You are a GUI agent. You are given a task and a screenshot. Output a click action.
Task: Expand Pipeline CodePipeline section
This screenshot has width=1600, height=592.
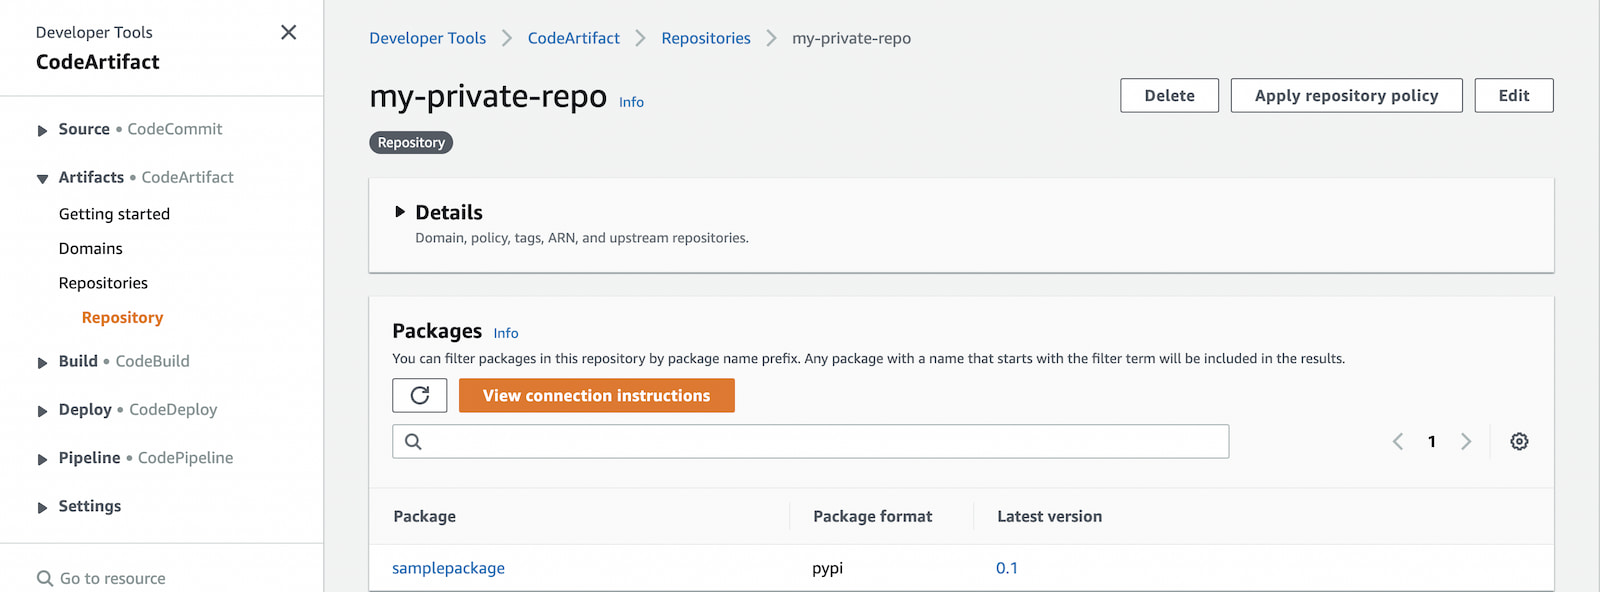(x=42, y=459)
